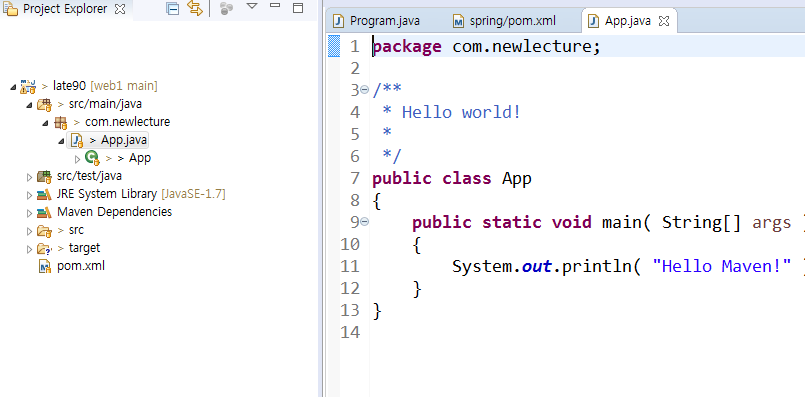This screenshot has height=397, width=805.
Task: Collapse the App.java file node
Action: [x=62, y=141]
